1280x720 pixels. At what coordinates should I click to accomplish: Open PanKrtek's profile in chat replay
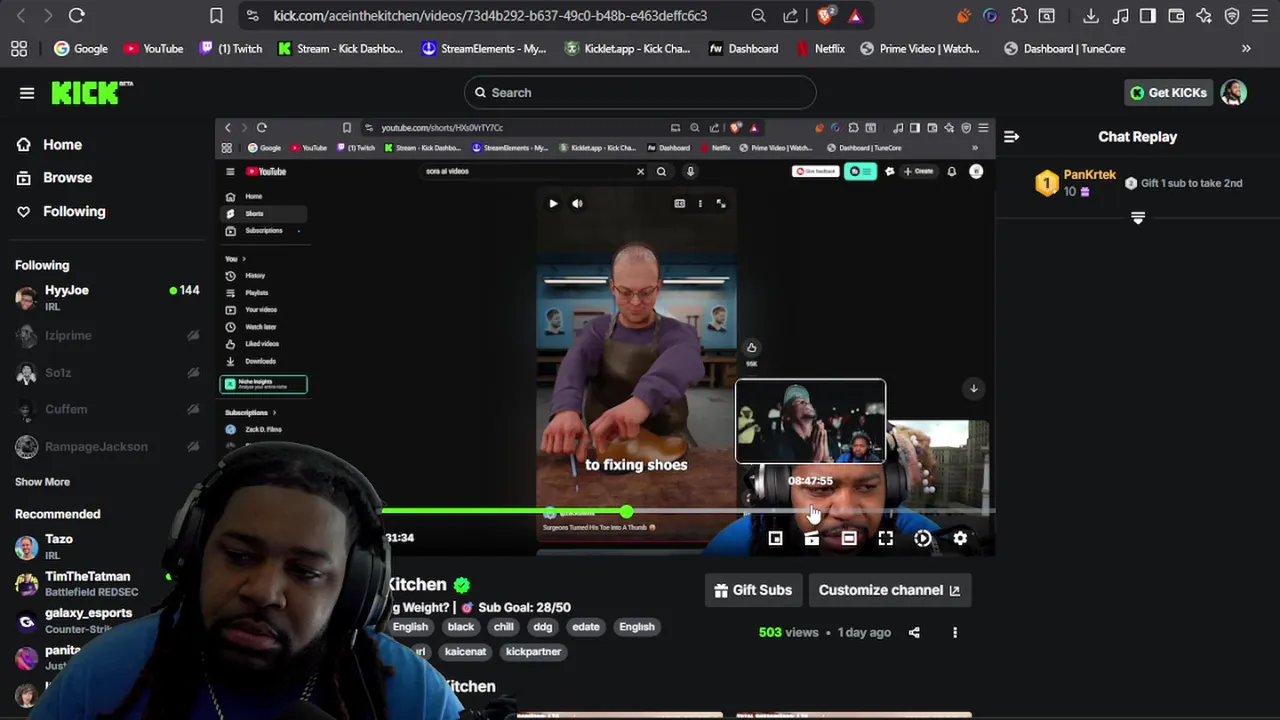(x=1089, y=174)
